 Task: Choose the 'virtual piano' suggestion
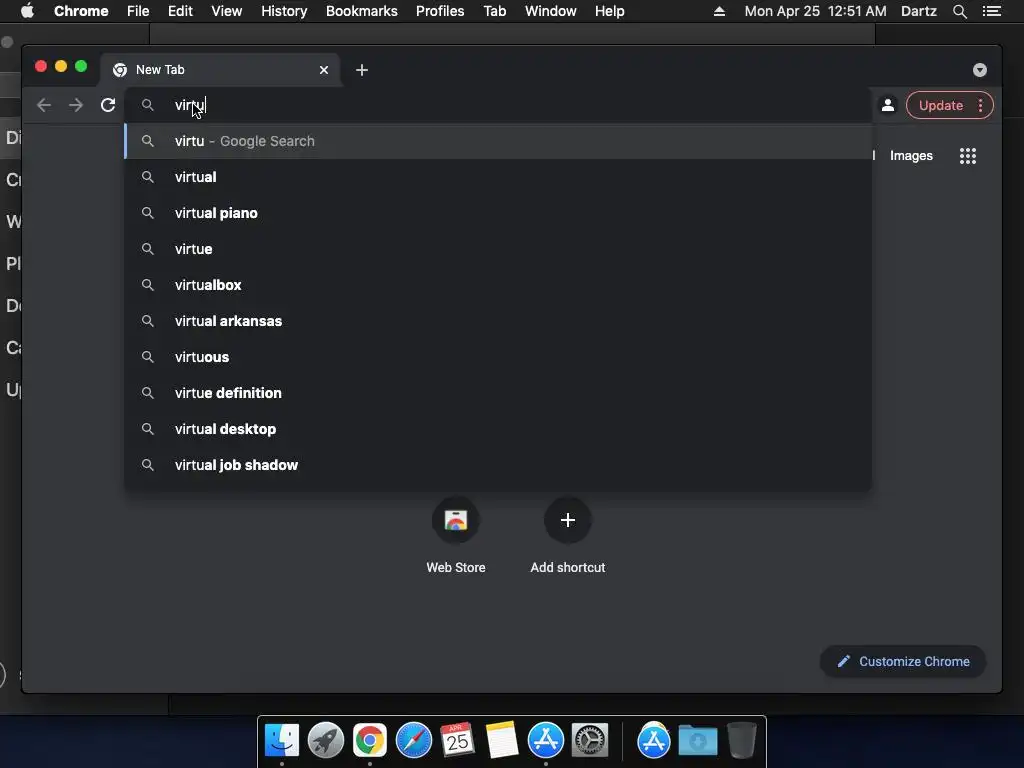(498, 213)
